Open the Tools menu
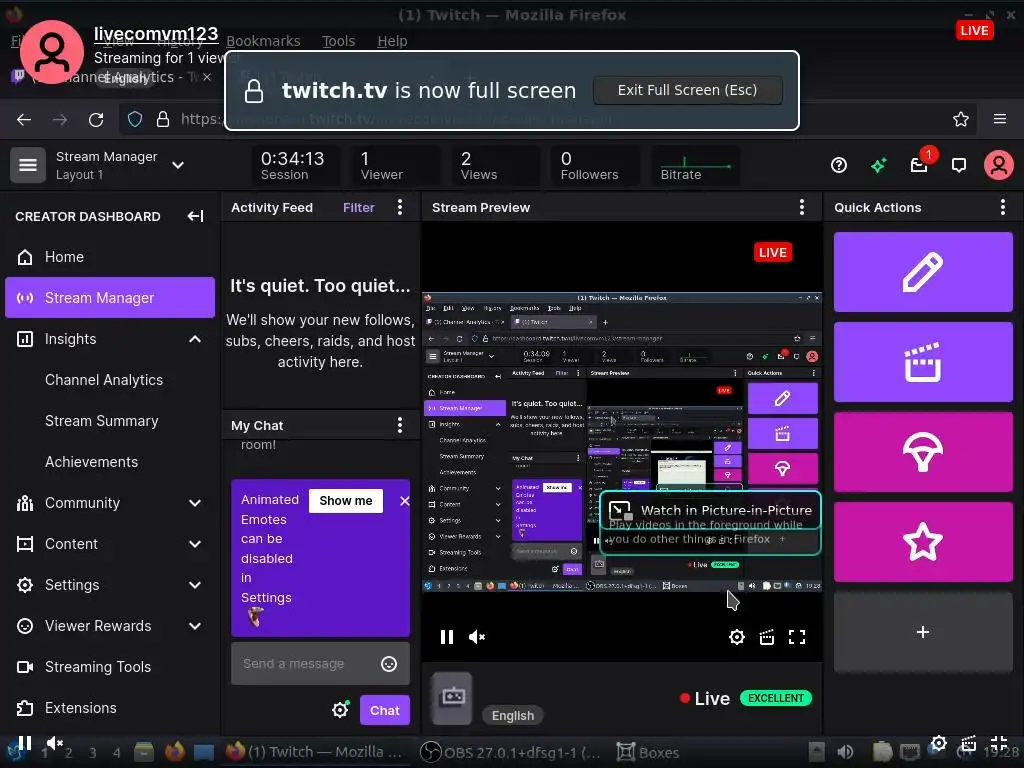 click(338, 41)
